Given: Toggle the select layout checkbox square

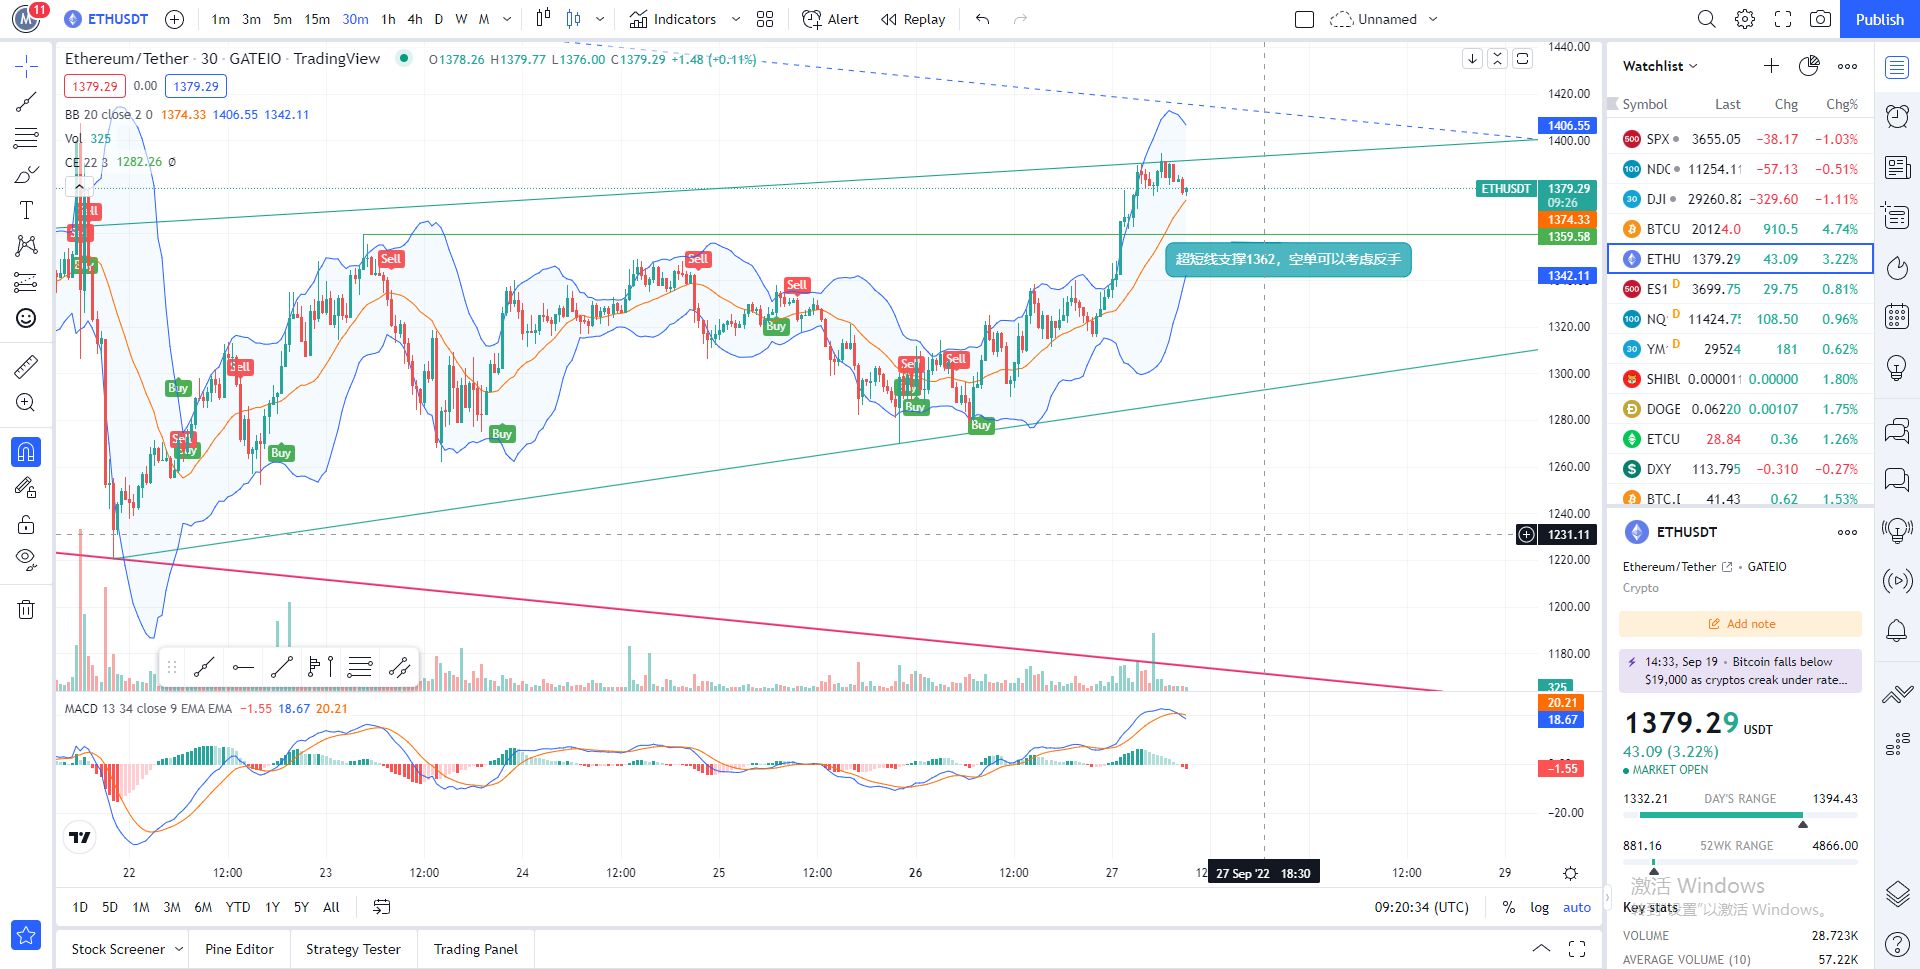Looking at the screenshot, I should point(1304,19).
